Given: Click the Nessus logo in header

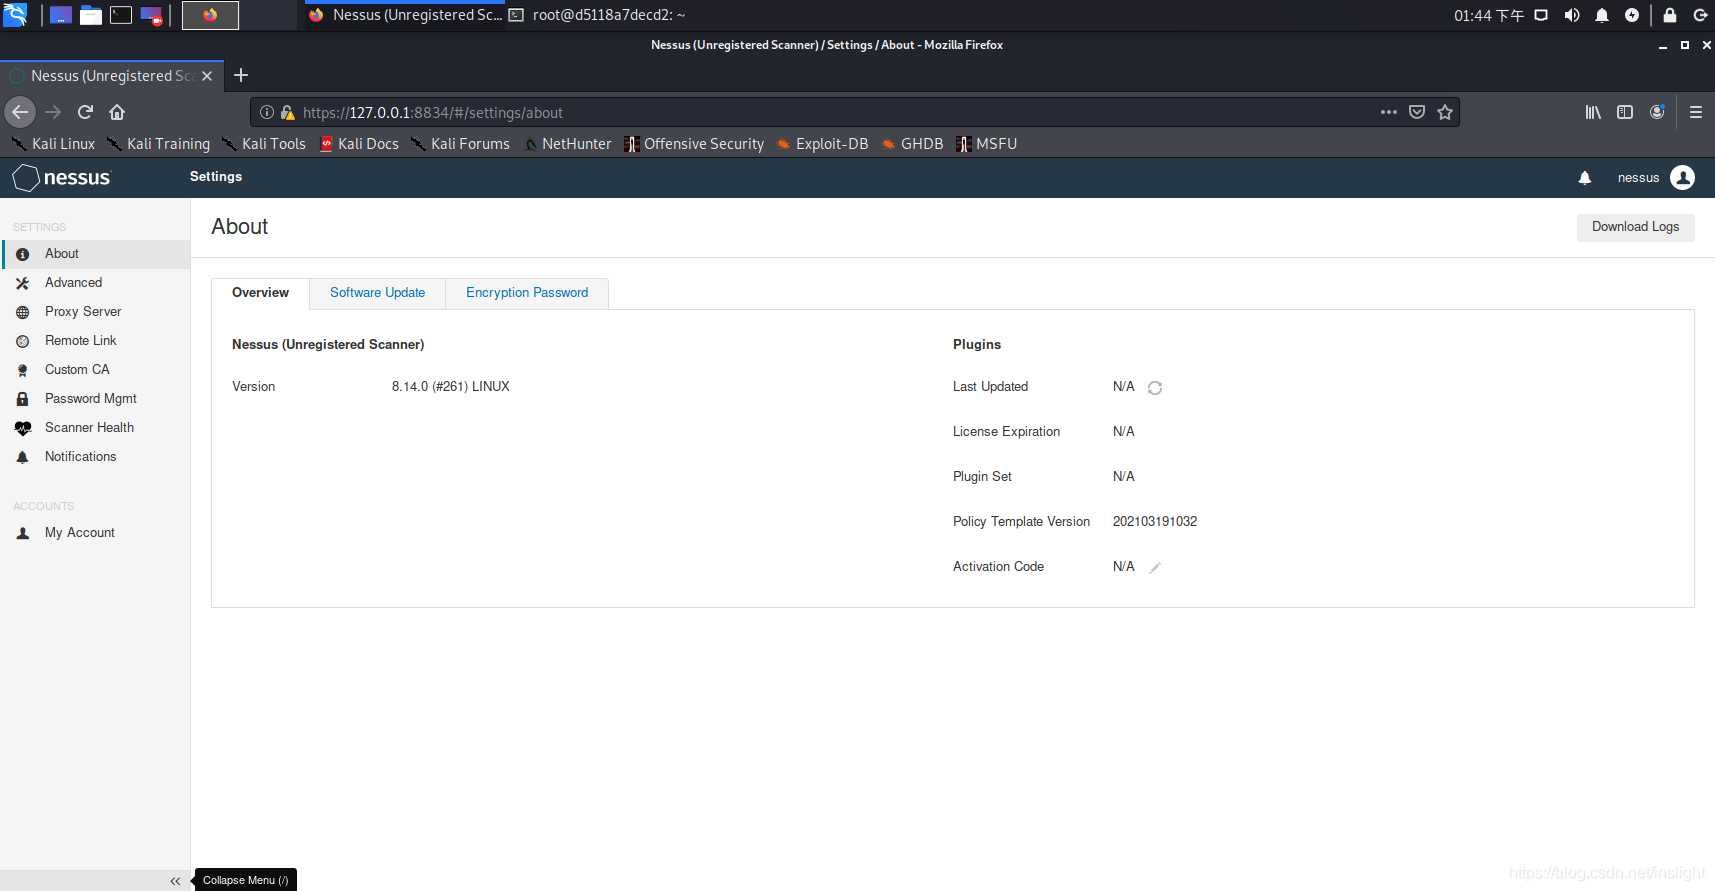Looking at the screenshot, I should pyautogui.click(x=62, y=178).
